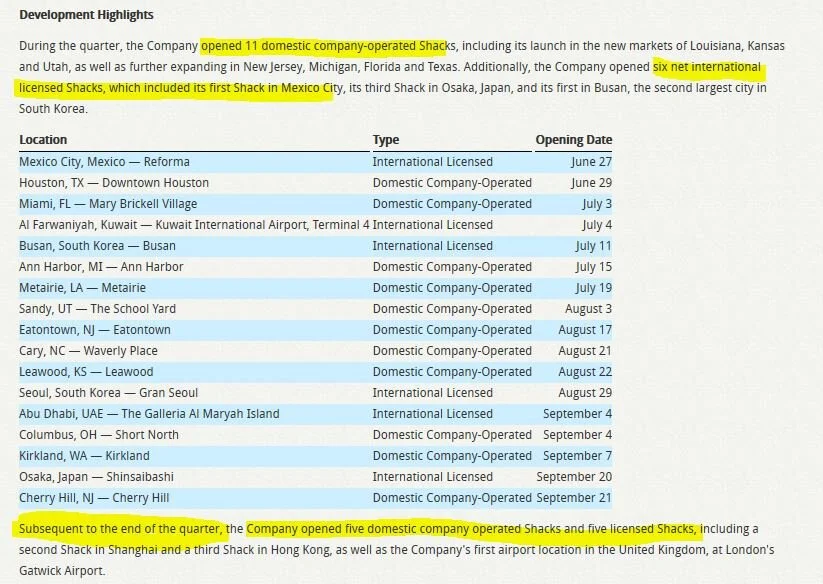Select 'Cary, NC — Waverly Place' cell

pyautogui.click(x=88, y=351)
